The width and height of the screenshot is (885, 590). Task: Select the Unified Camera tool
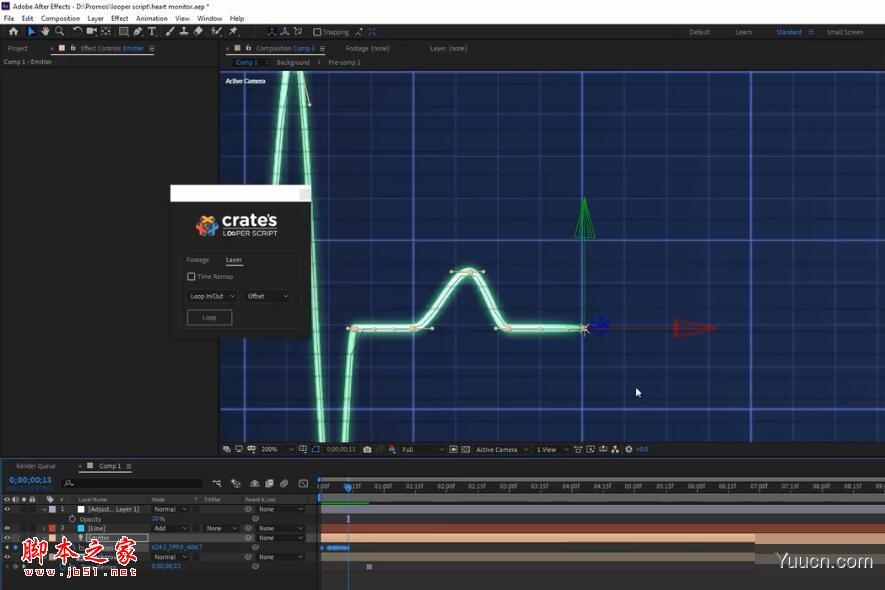[x=91, y=32]
